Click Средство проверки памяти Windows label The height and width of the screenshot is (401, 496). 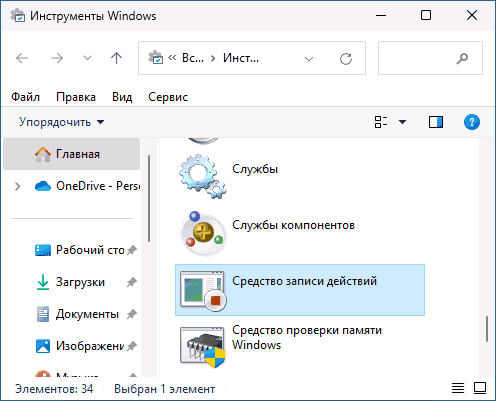(x=307, y=337)
